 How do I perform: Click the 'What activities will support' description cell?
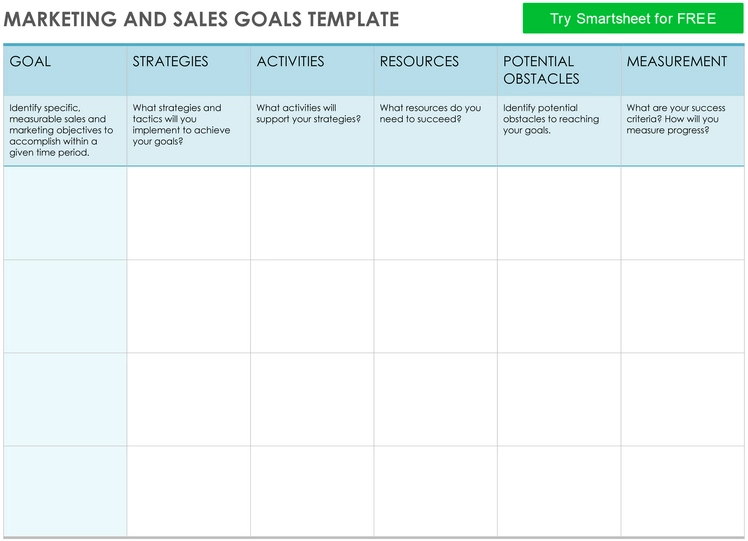tap(312, 131)
